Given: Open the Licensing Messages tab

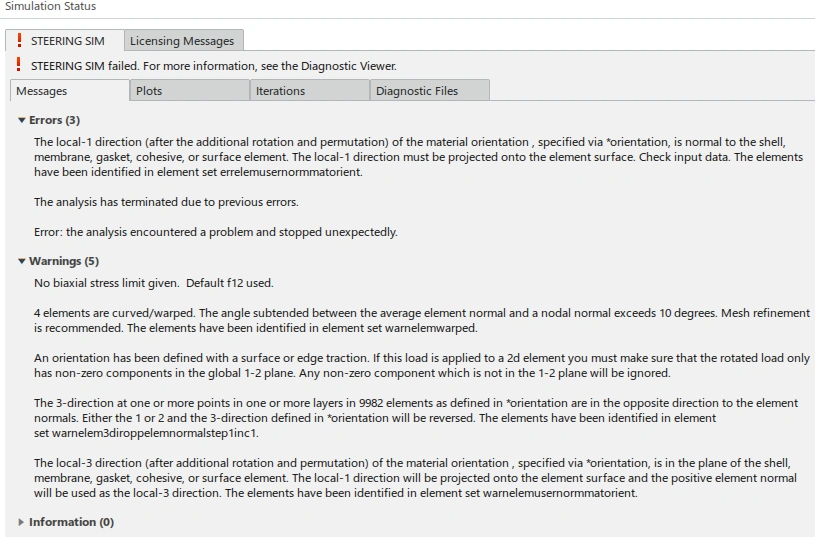Looking at the screenshot, I should pos(182,41).
